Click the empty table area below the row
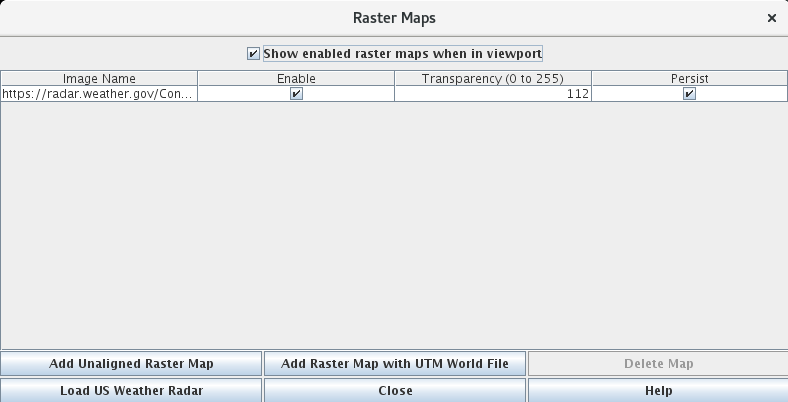The width and height of the screenshot is (788, 402). point(394,220)
